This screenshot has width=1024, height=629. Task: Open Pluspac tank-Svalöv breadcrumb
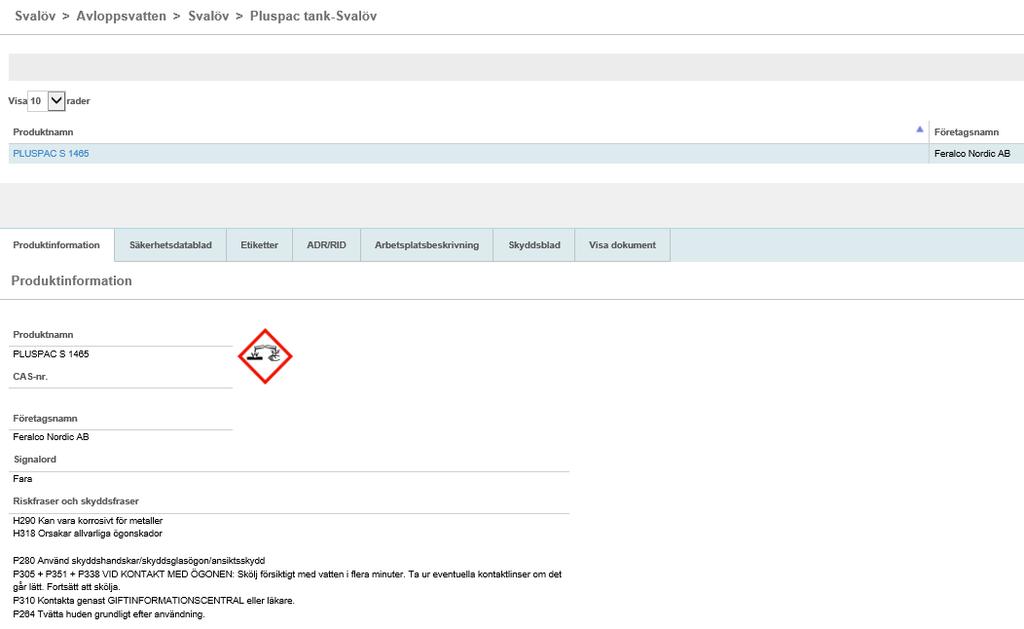(x=313, y=16)
